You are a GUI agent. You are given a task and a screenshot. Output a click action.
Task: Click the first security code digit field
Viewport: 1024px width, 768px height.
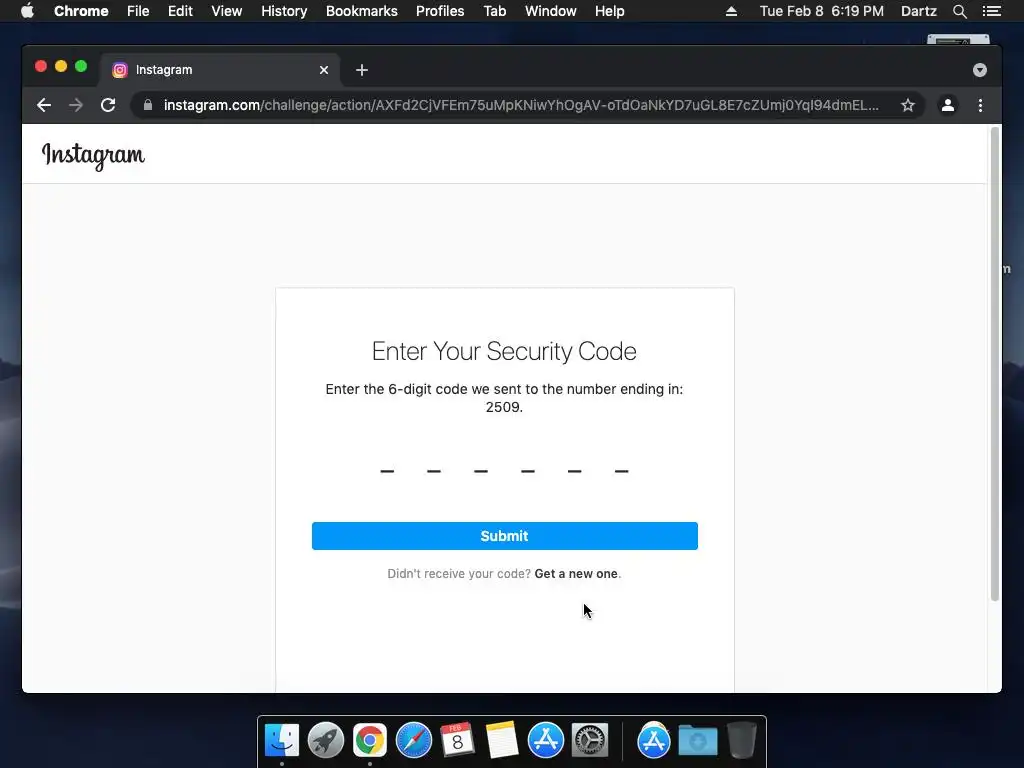click(387, 469)
